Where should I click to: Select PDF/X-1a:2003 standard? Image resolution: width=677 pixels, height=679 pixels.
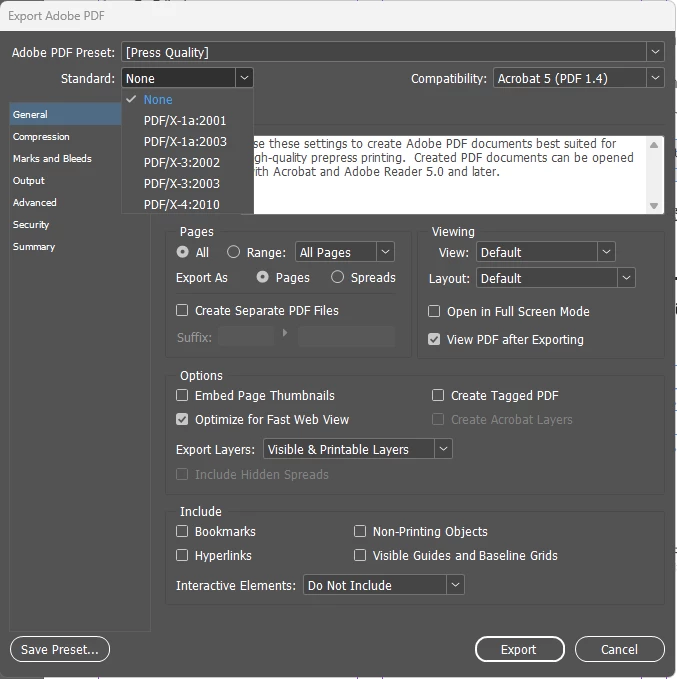pos(187,142)
